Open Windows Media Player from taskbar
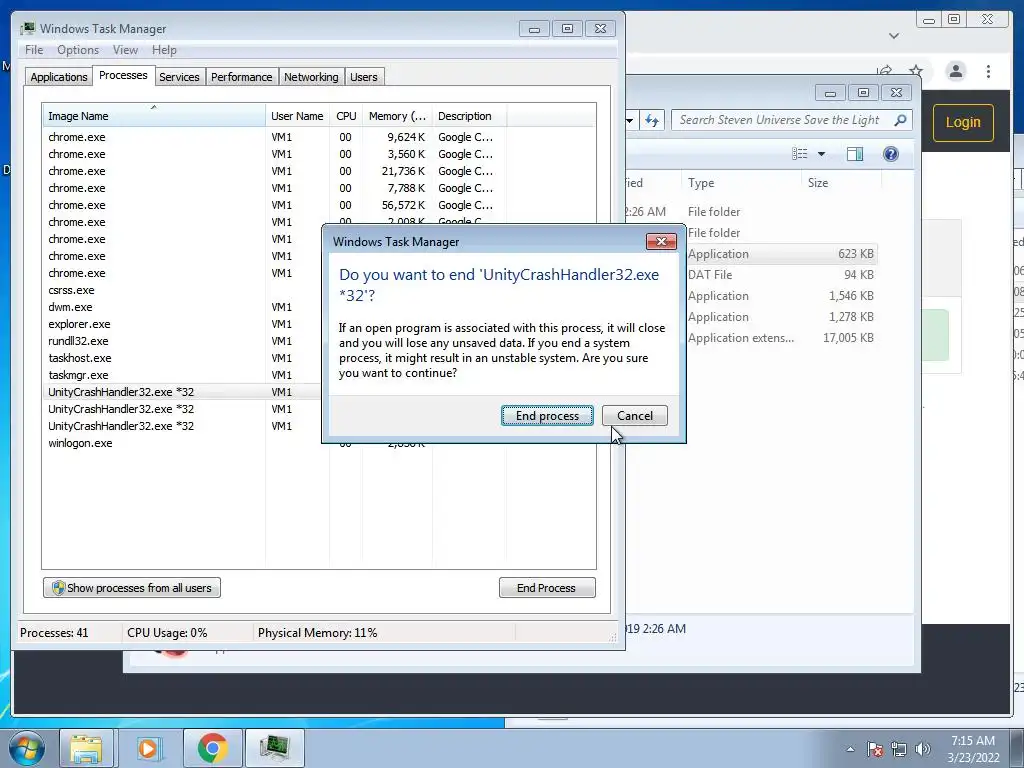 [148, 748]
